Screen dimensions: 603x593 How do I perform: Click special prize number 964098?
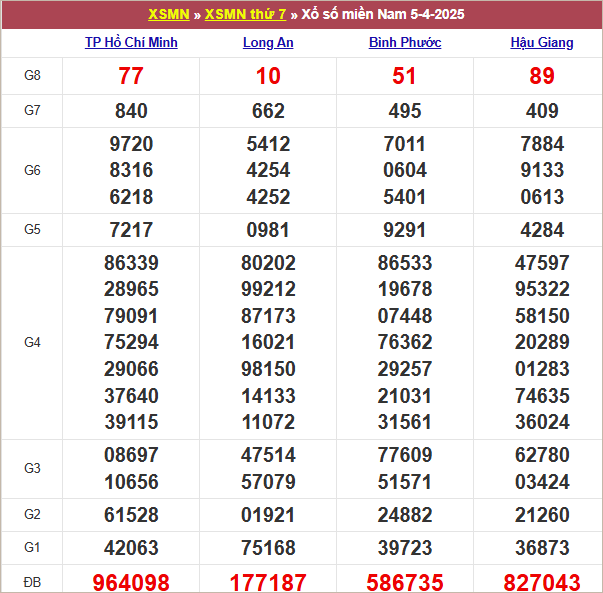(131, 583)
